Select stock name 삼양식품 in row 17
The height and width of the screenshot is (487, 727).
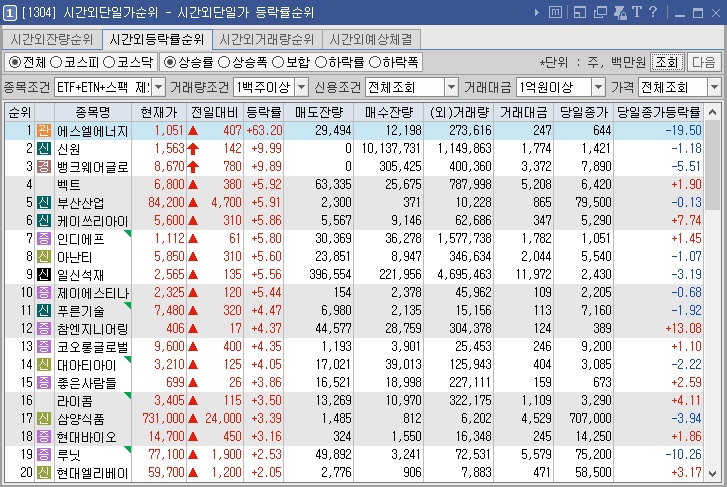(x=81, y=419)
